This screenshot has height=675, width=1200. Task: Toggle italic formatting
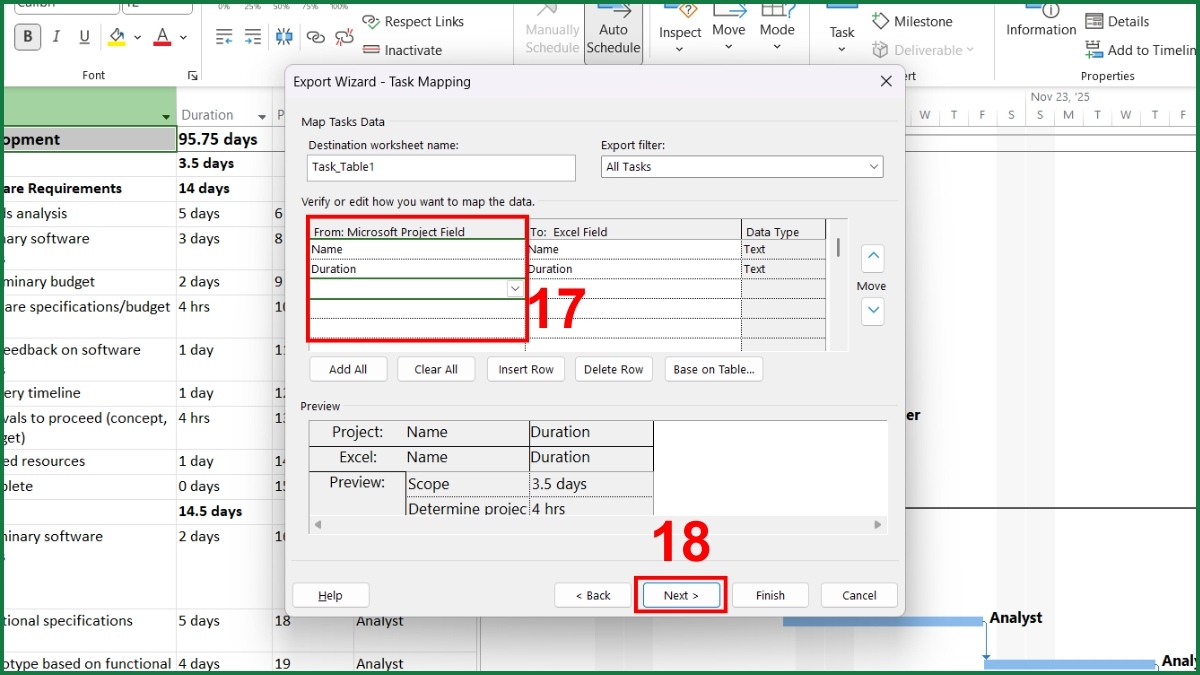tap(56, 36)
